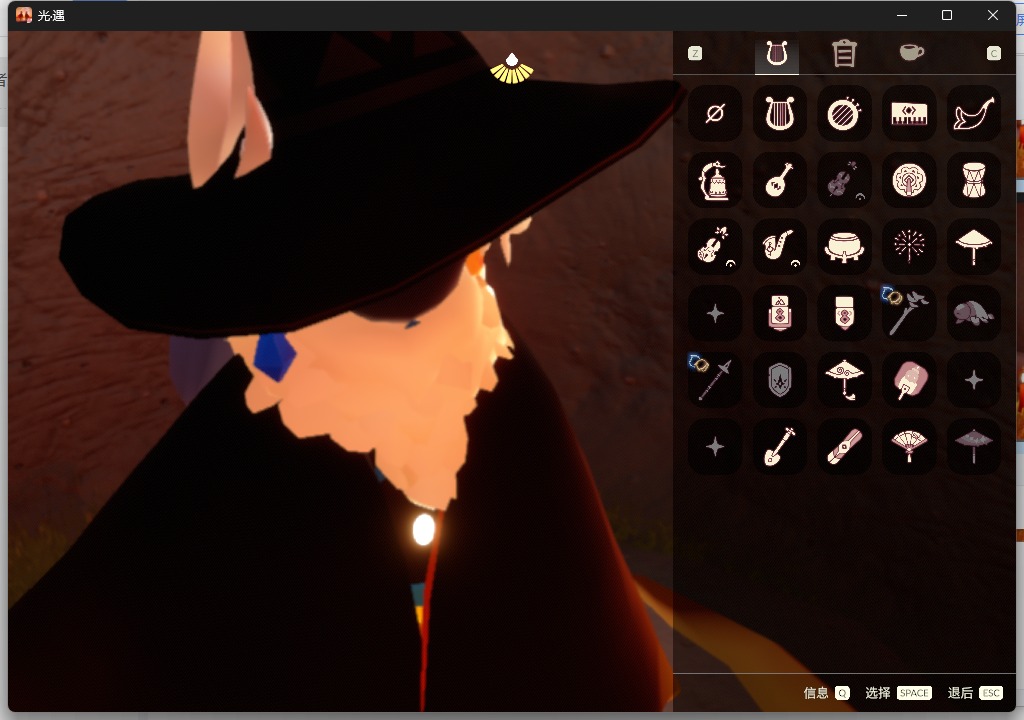This screenshot has height=720, width=1024.
Task: Click the 选择 SPACE select button
Action: tap(898, 693)
